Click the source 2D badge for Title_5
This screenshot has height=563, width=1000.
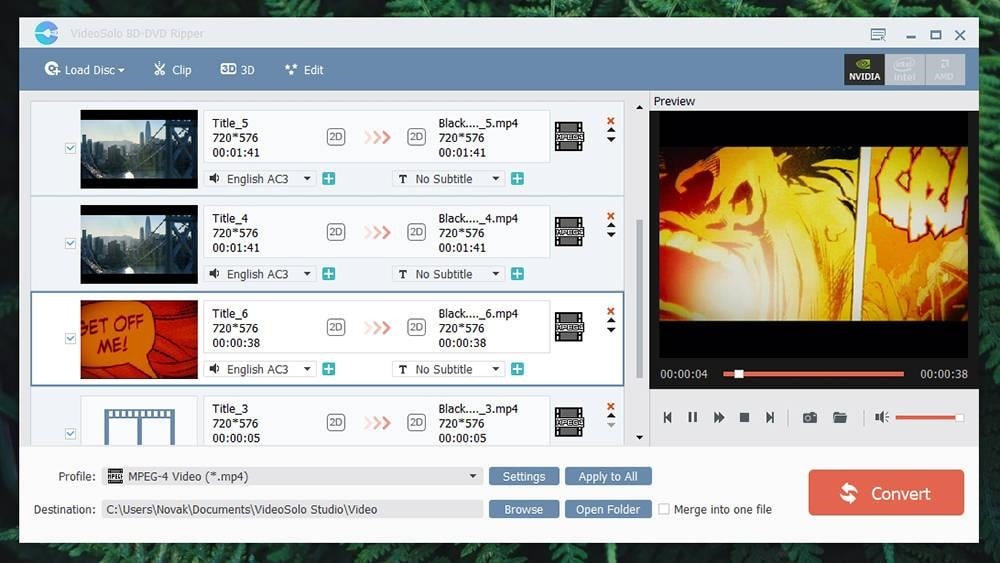coord(335,137)
